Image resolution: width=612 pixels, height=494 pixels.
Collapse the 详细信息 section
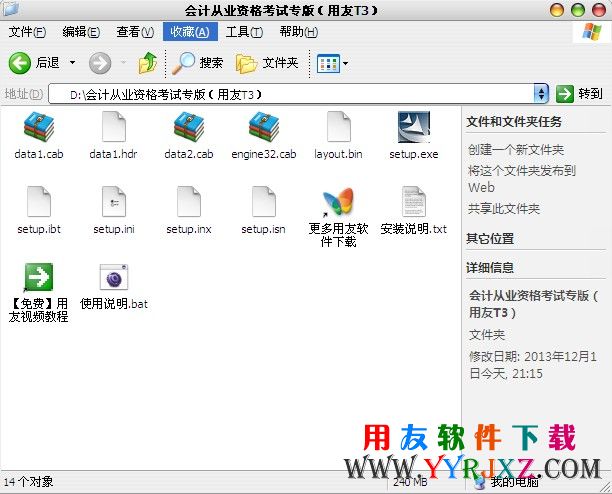coord(490,268)
